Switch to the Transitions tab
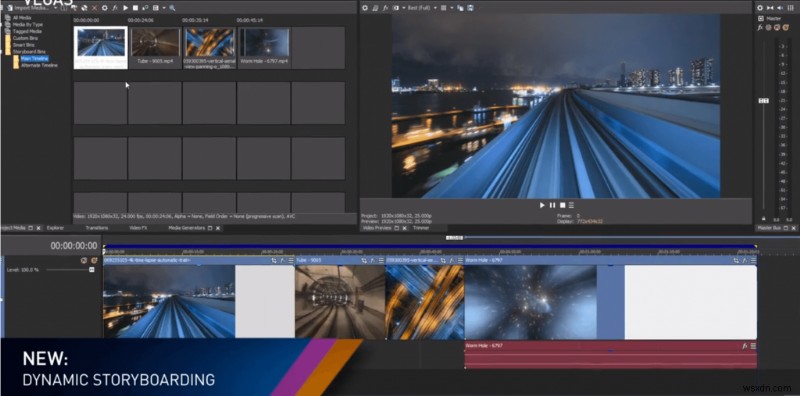The width and height of the screenshot is (800, 396). pos(97,228)
